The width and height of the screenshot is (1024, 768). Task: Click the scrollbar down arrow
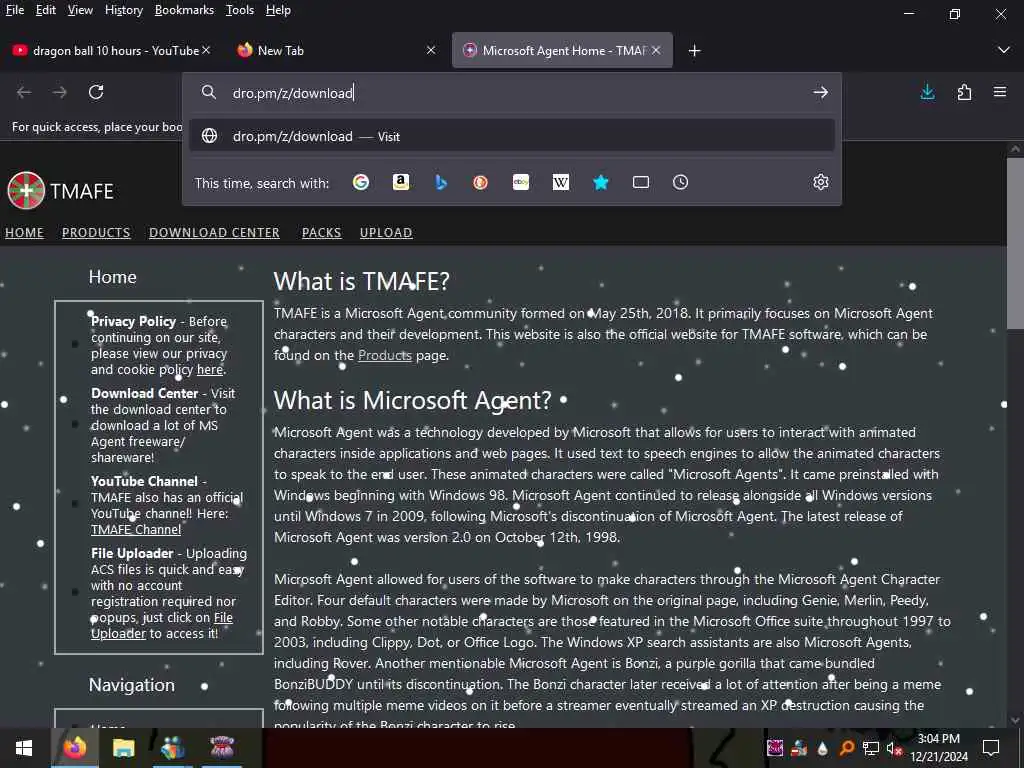[1015, 721]
